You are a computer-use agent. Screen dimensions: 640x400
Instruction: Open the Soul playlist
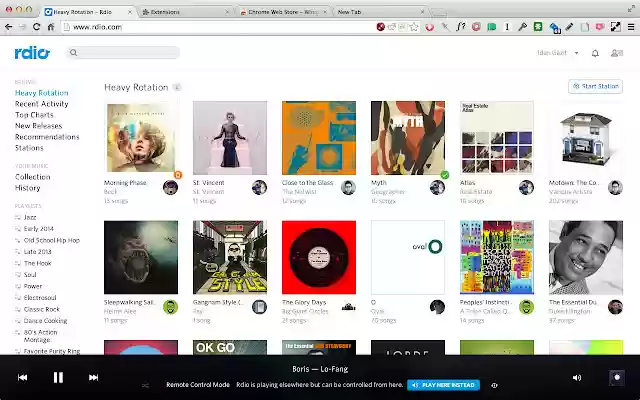[30, 274]
